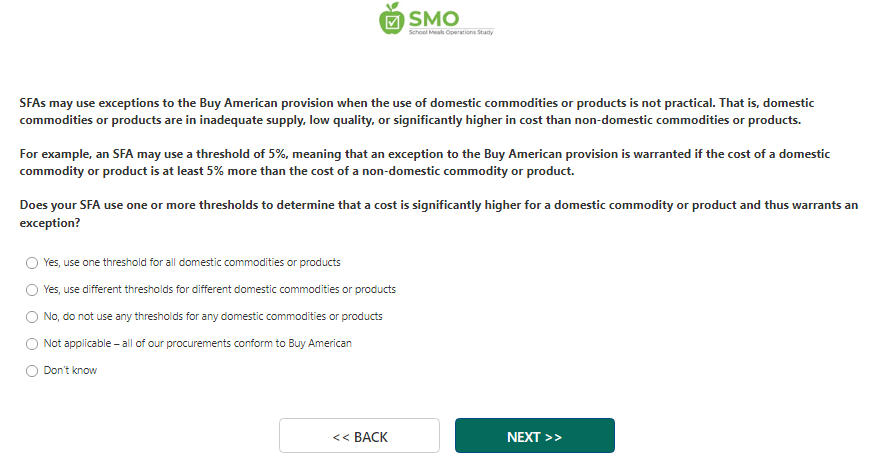Image resolution: width=877 pixels, height=460 pixels.
Task: Select the one threshold for all products radio button
Action: pyautogui.click(x=32, y=263)
